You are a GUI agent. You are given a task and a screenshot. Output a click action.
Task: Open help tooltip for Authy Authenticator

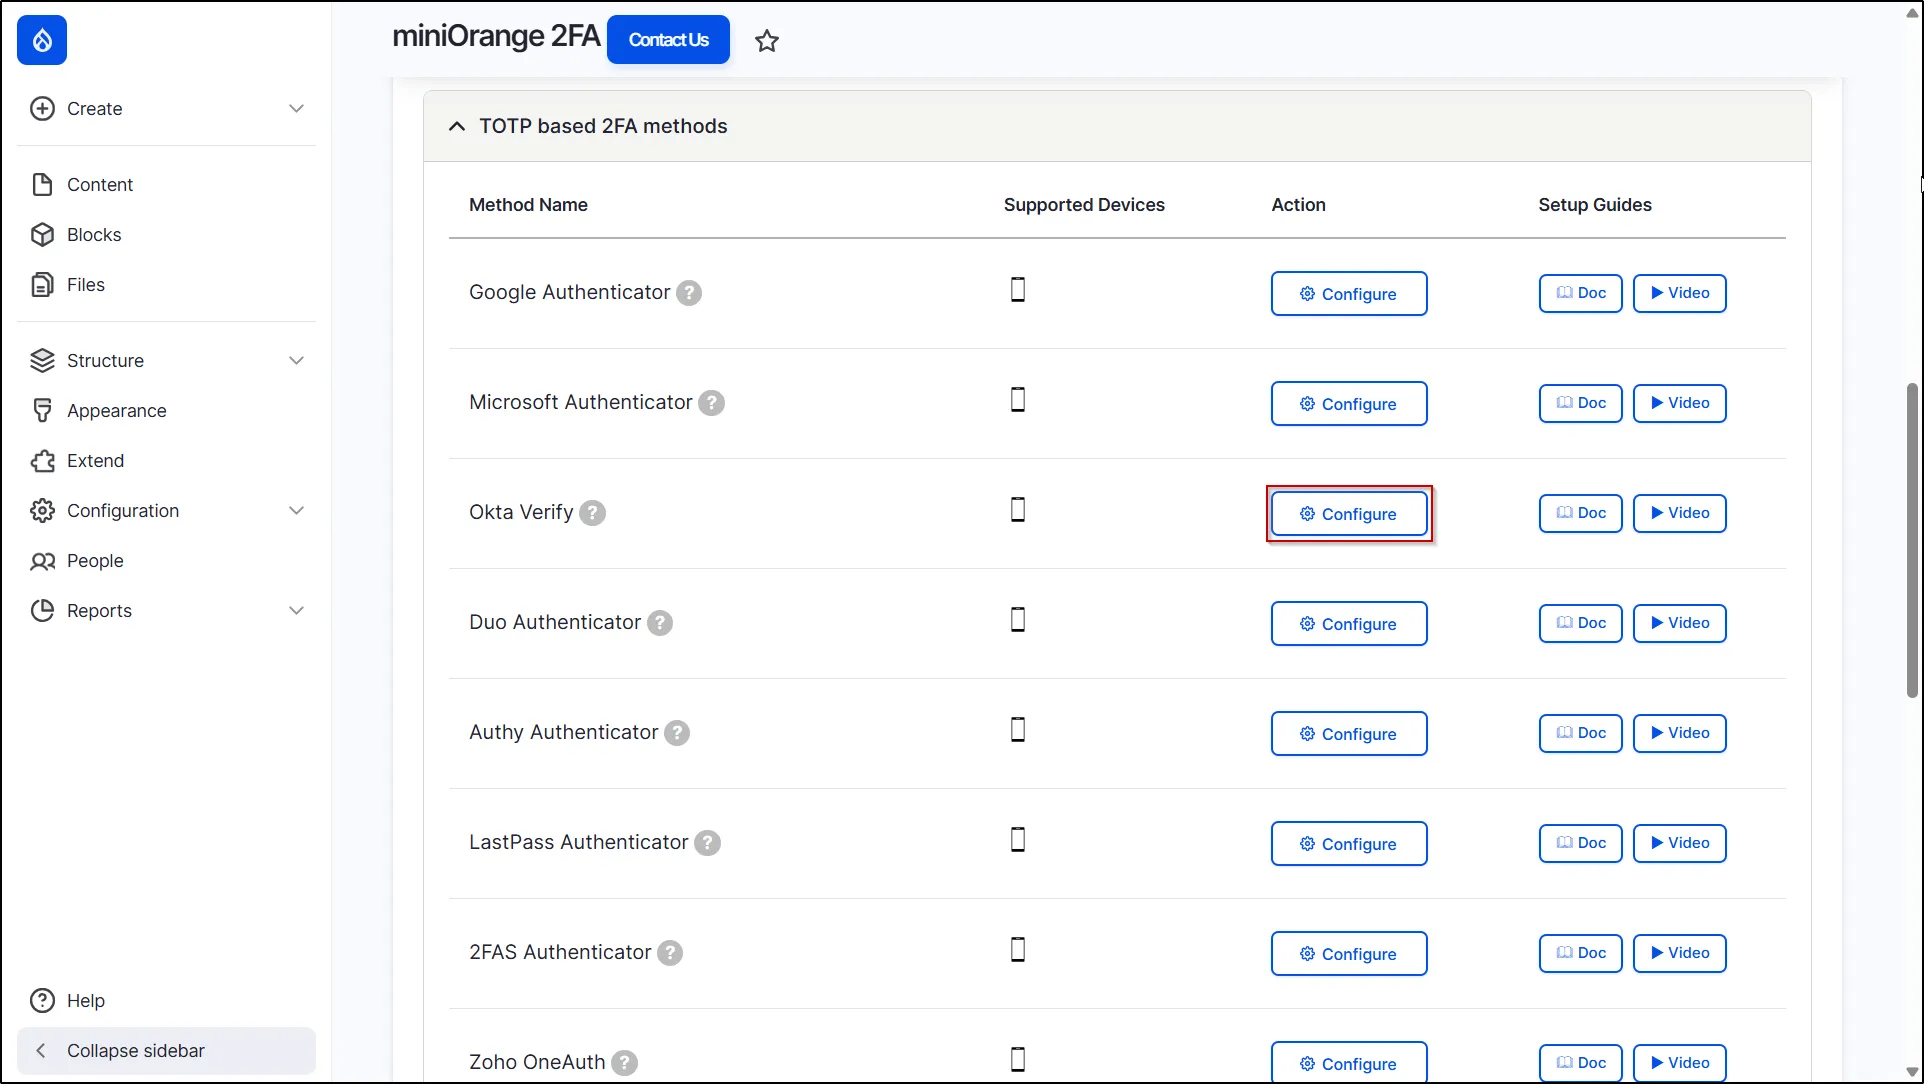[677, 733]
